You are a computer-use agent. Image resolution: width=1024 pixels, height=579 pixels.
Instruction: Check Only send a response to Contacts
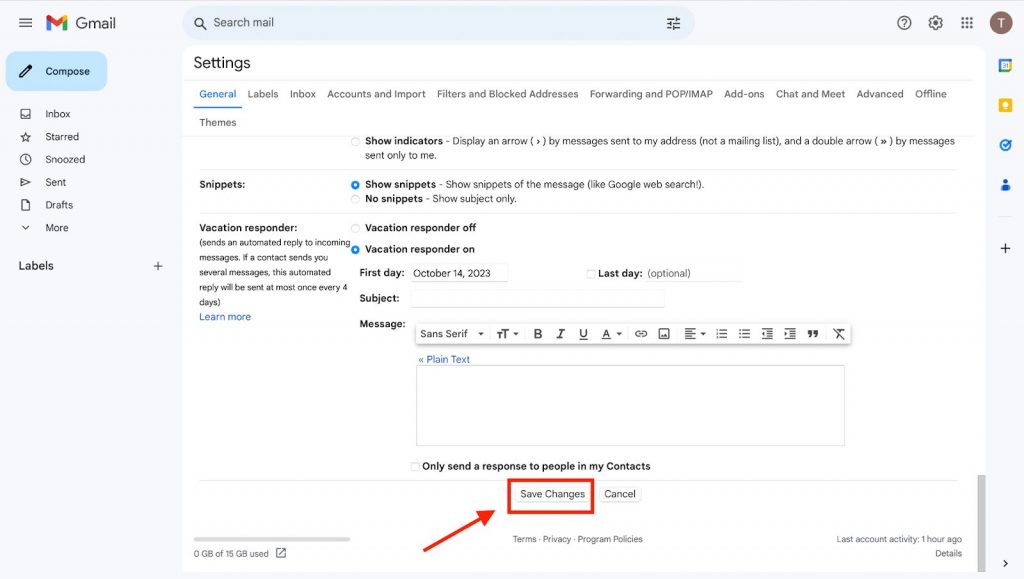coord(414,466)
